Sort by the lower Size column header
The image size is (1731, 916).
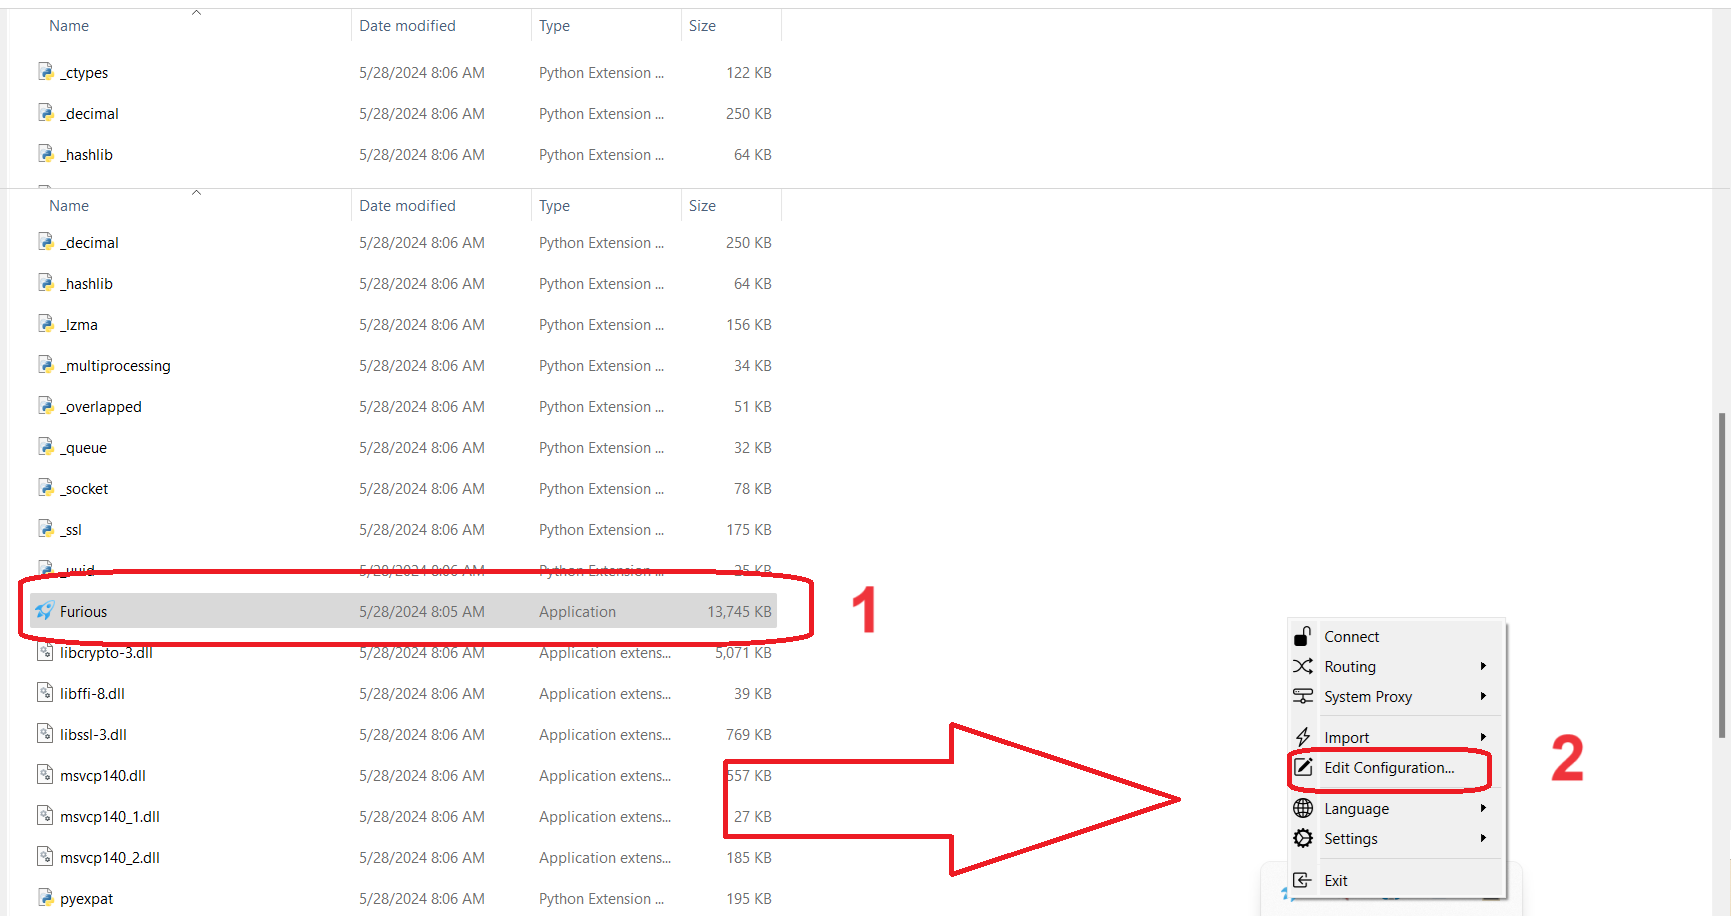coord(702,206)
